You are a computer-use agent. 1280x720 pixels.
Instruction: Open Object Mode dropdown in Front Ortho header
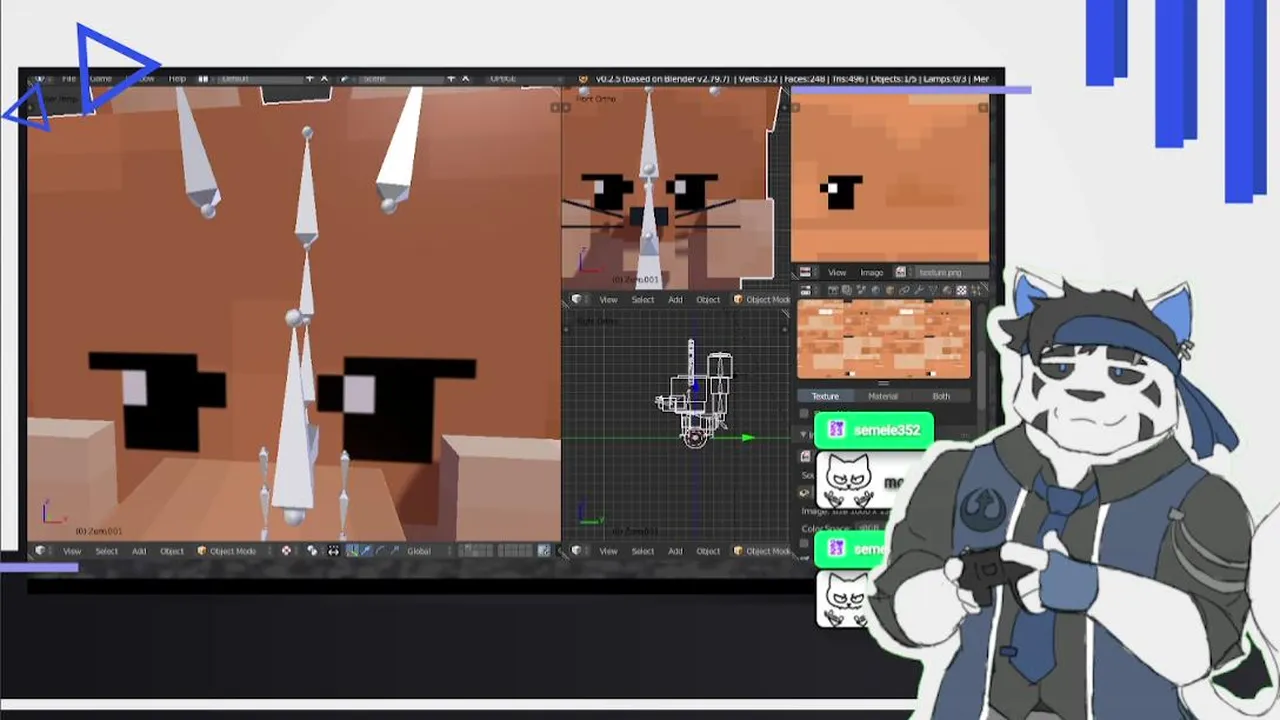(762, 300)
